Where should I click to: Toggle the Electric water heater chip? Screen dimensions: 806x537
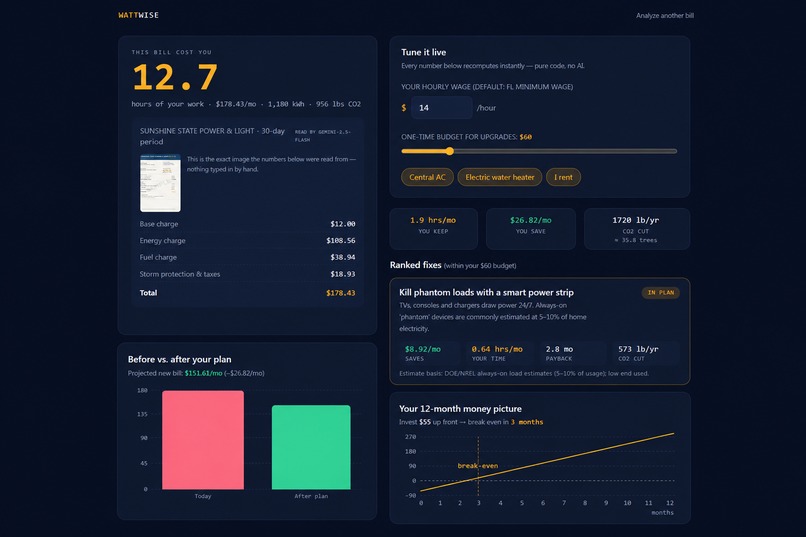click(500, 177)
